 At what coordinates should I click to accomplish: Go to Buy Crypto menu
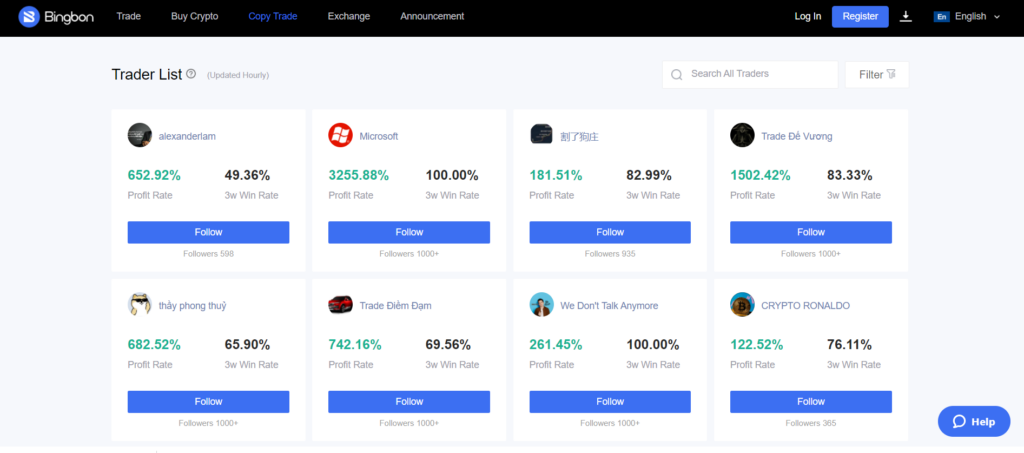(x=194, y=17)
